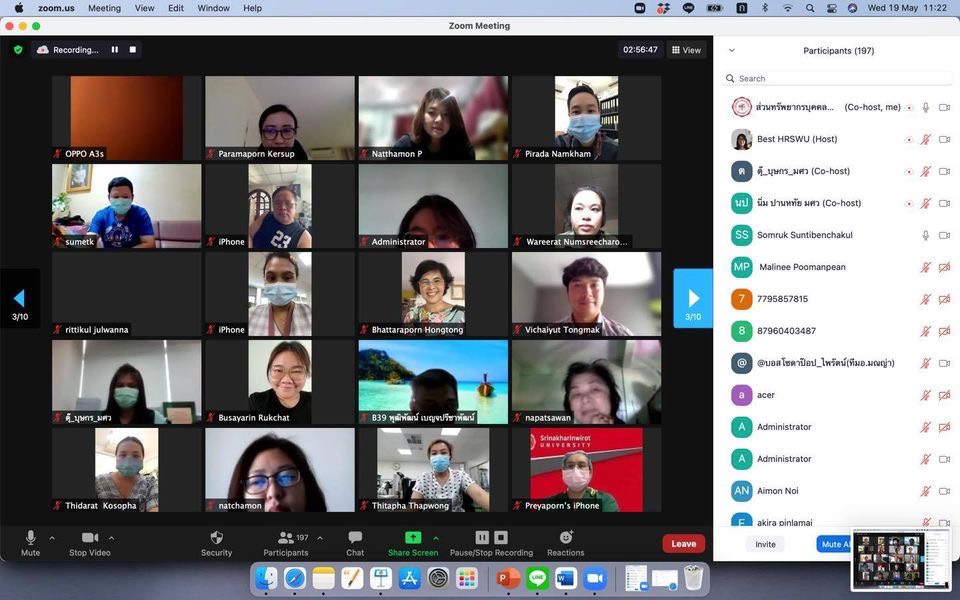Toggle the Mute microphone button
The image size is (960, 600).
coord(30,538)
